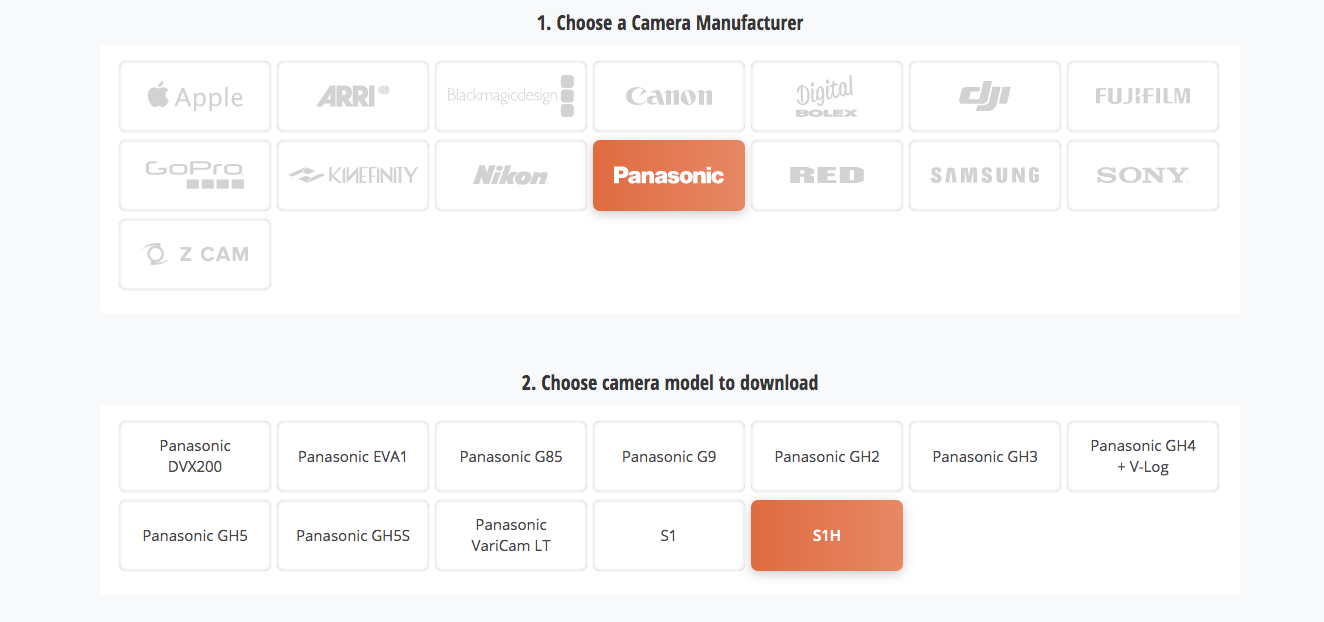
Task: Choose the DJI manufacturer logo
Action: 984,96
